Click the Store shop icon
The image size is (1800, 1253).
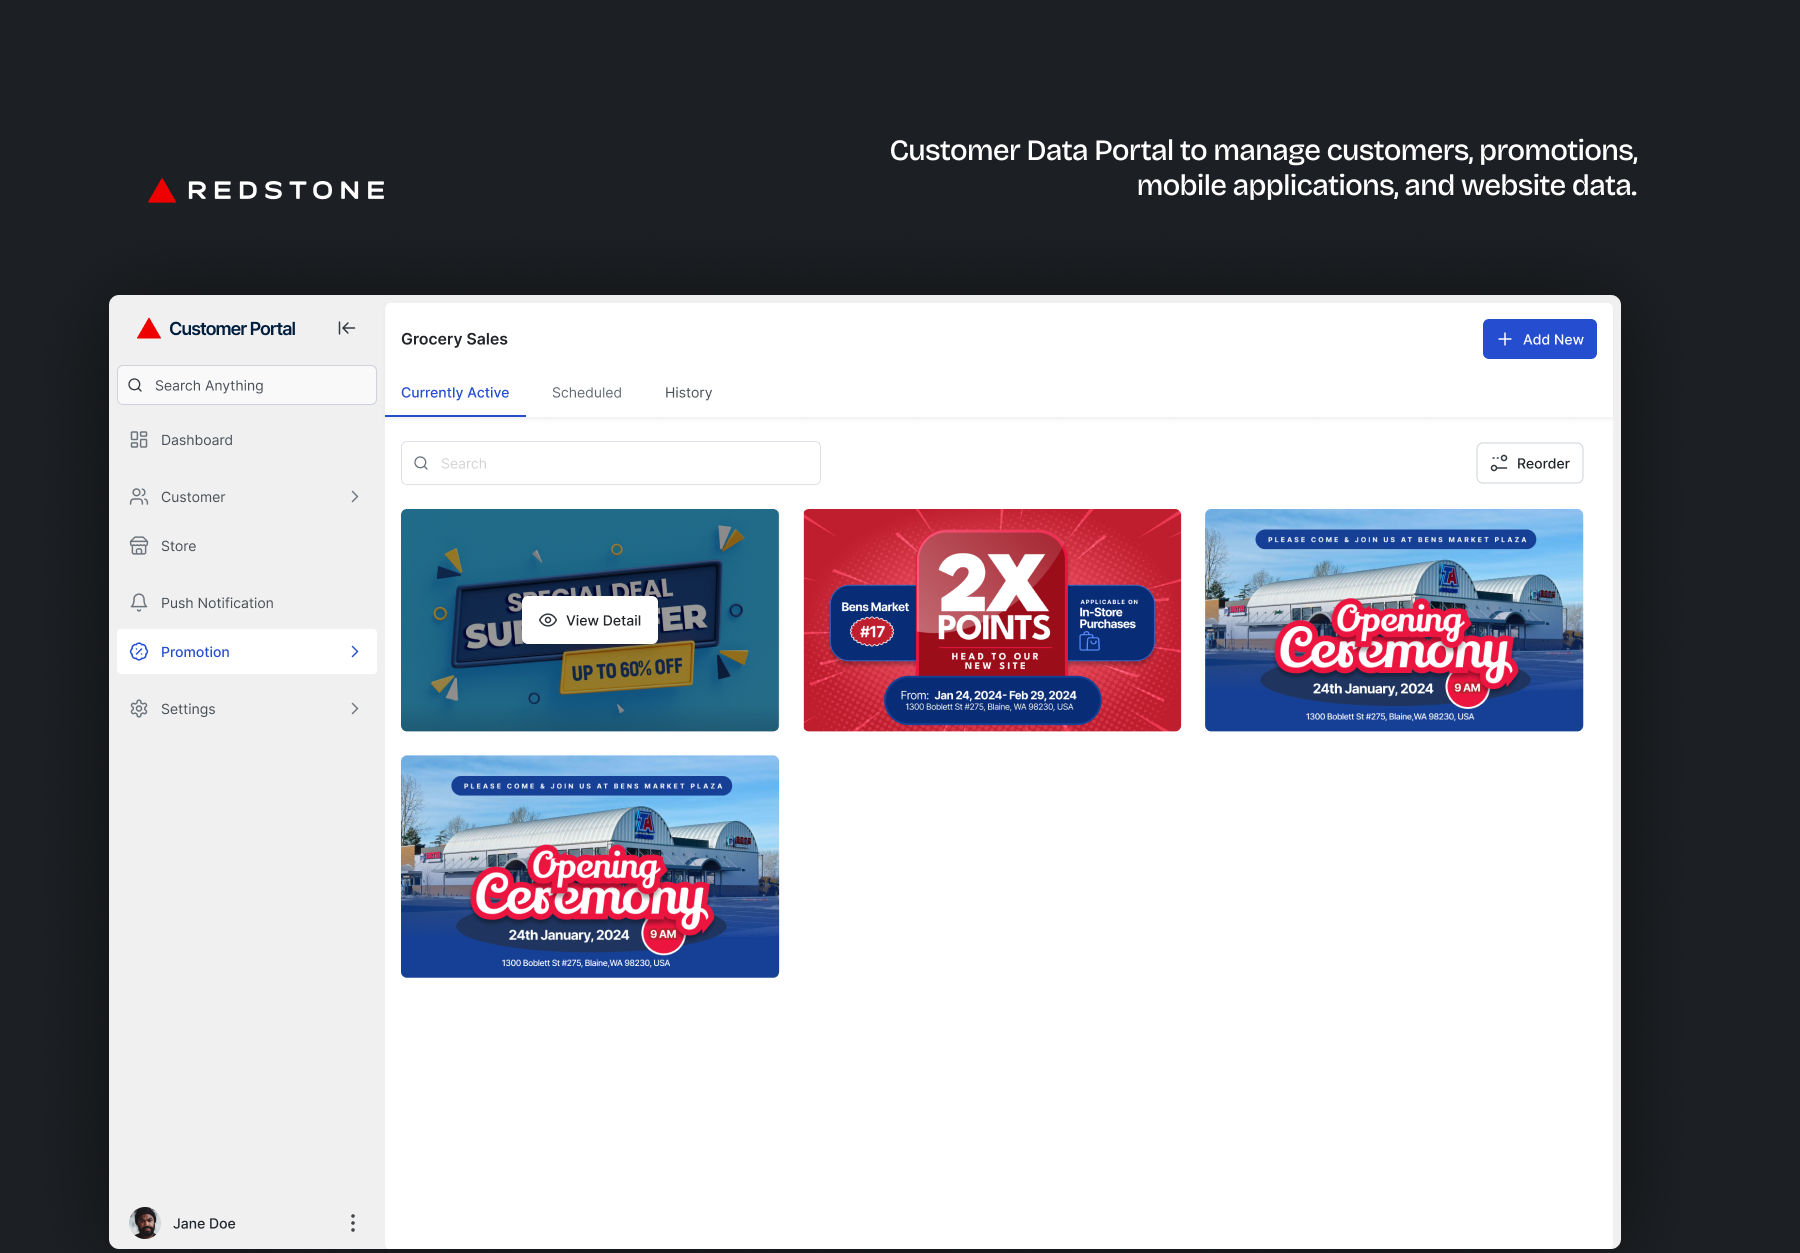pos(139,546)
